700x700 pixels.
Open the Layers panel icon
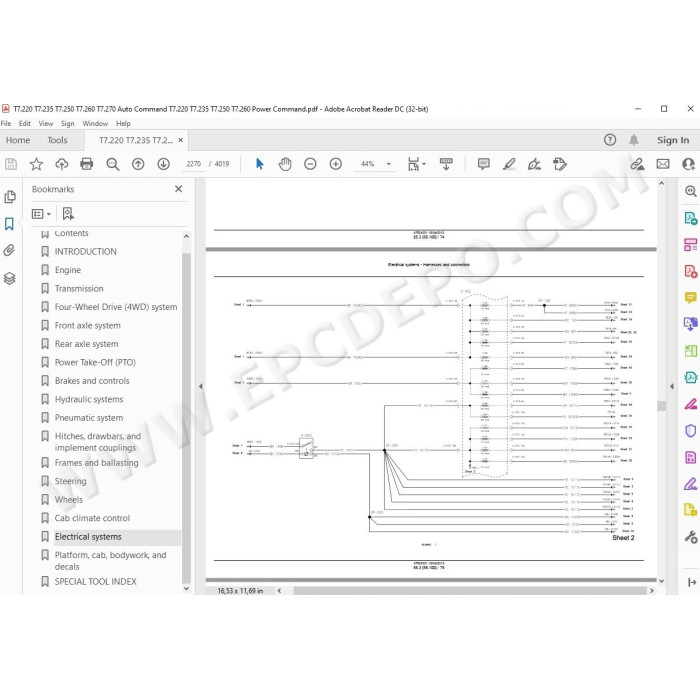point(9,279)
